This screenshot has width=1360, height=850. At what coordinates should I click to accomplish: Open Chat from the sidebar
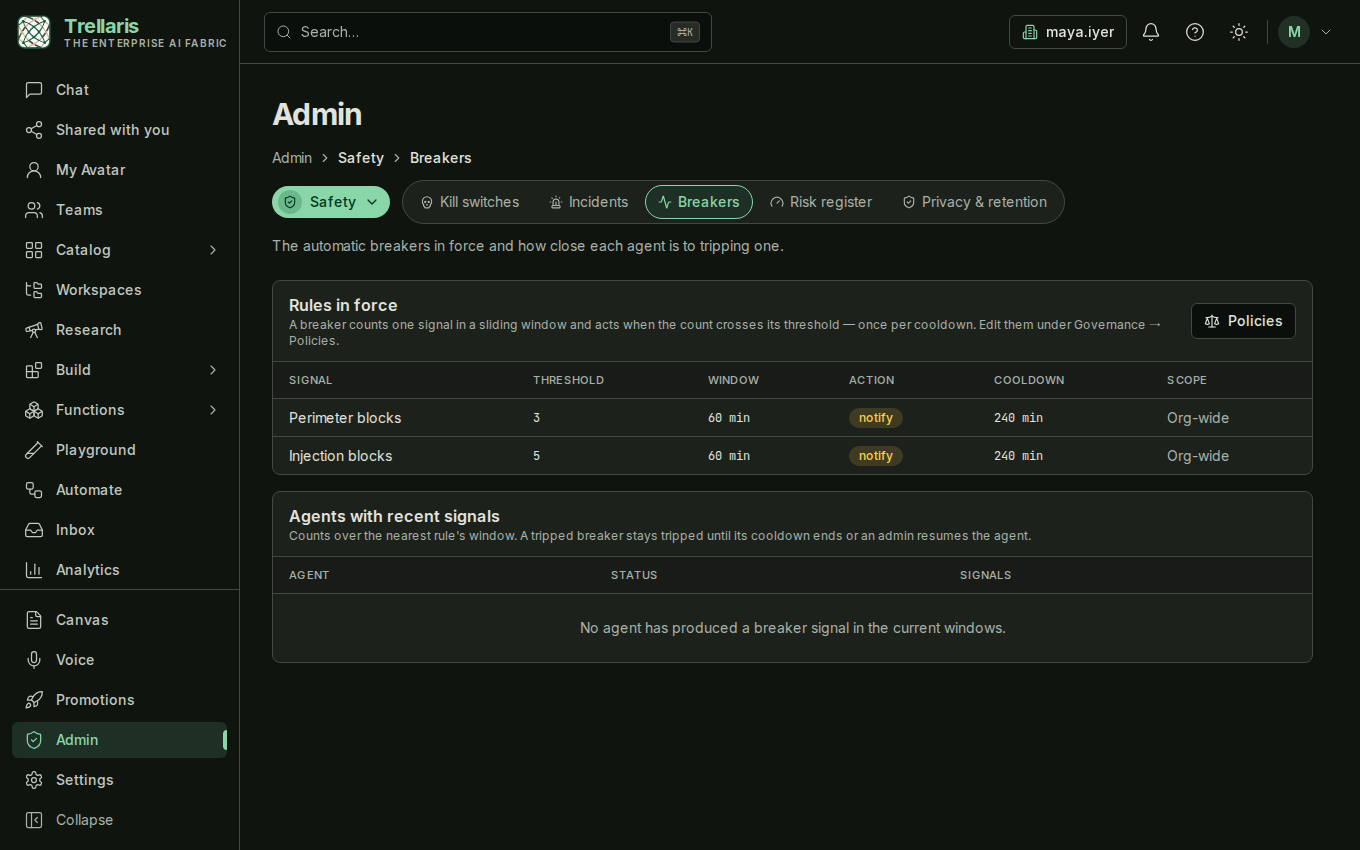[119, 90]
